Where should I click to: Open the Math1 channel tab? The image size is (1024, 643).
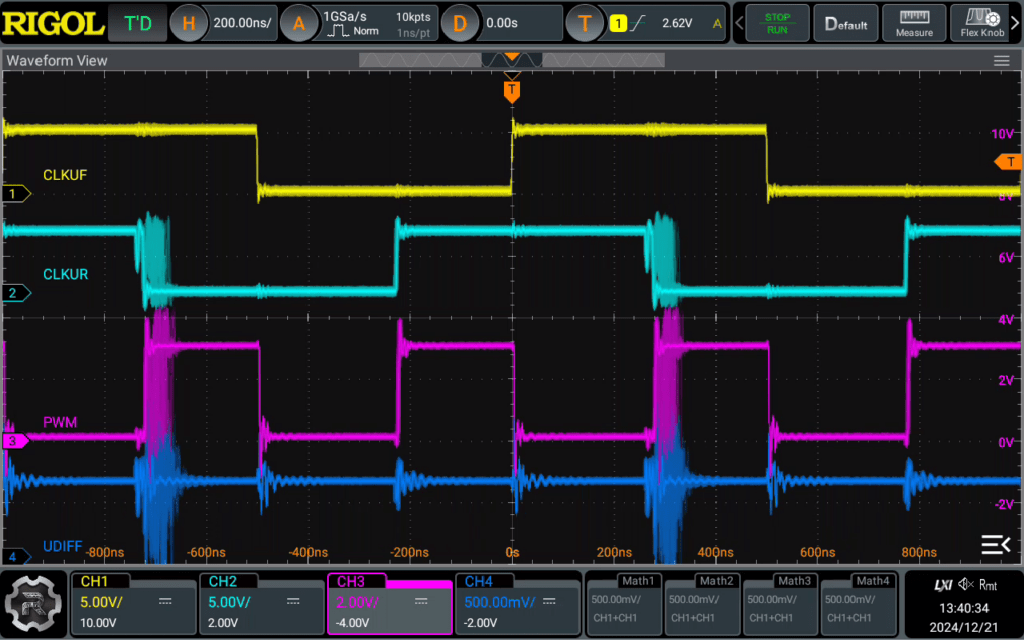coord(624,604)
